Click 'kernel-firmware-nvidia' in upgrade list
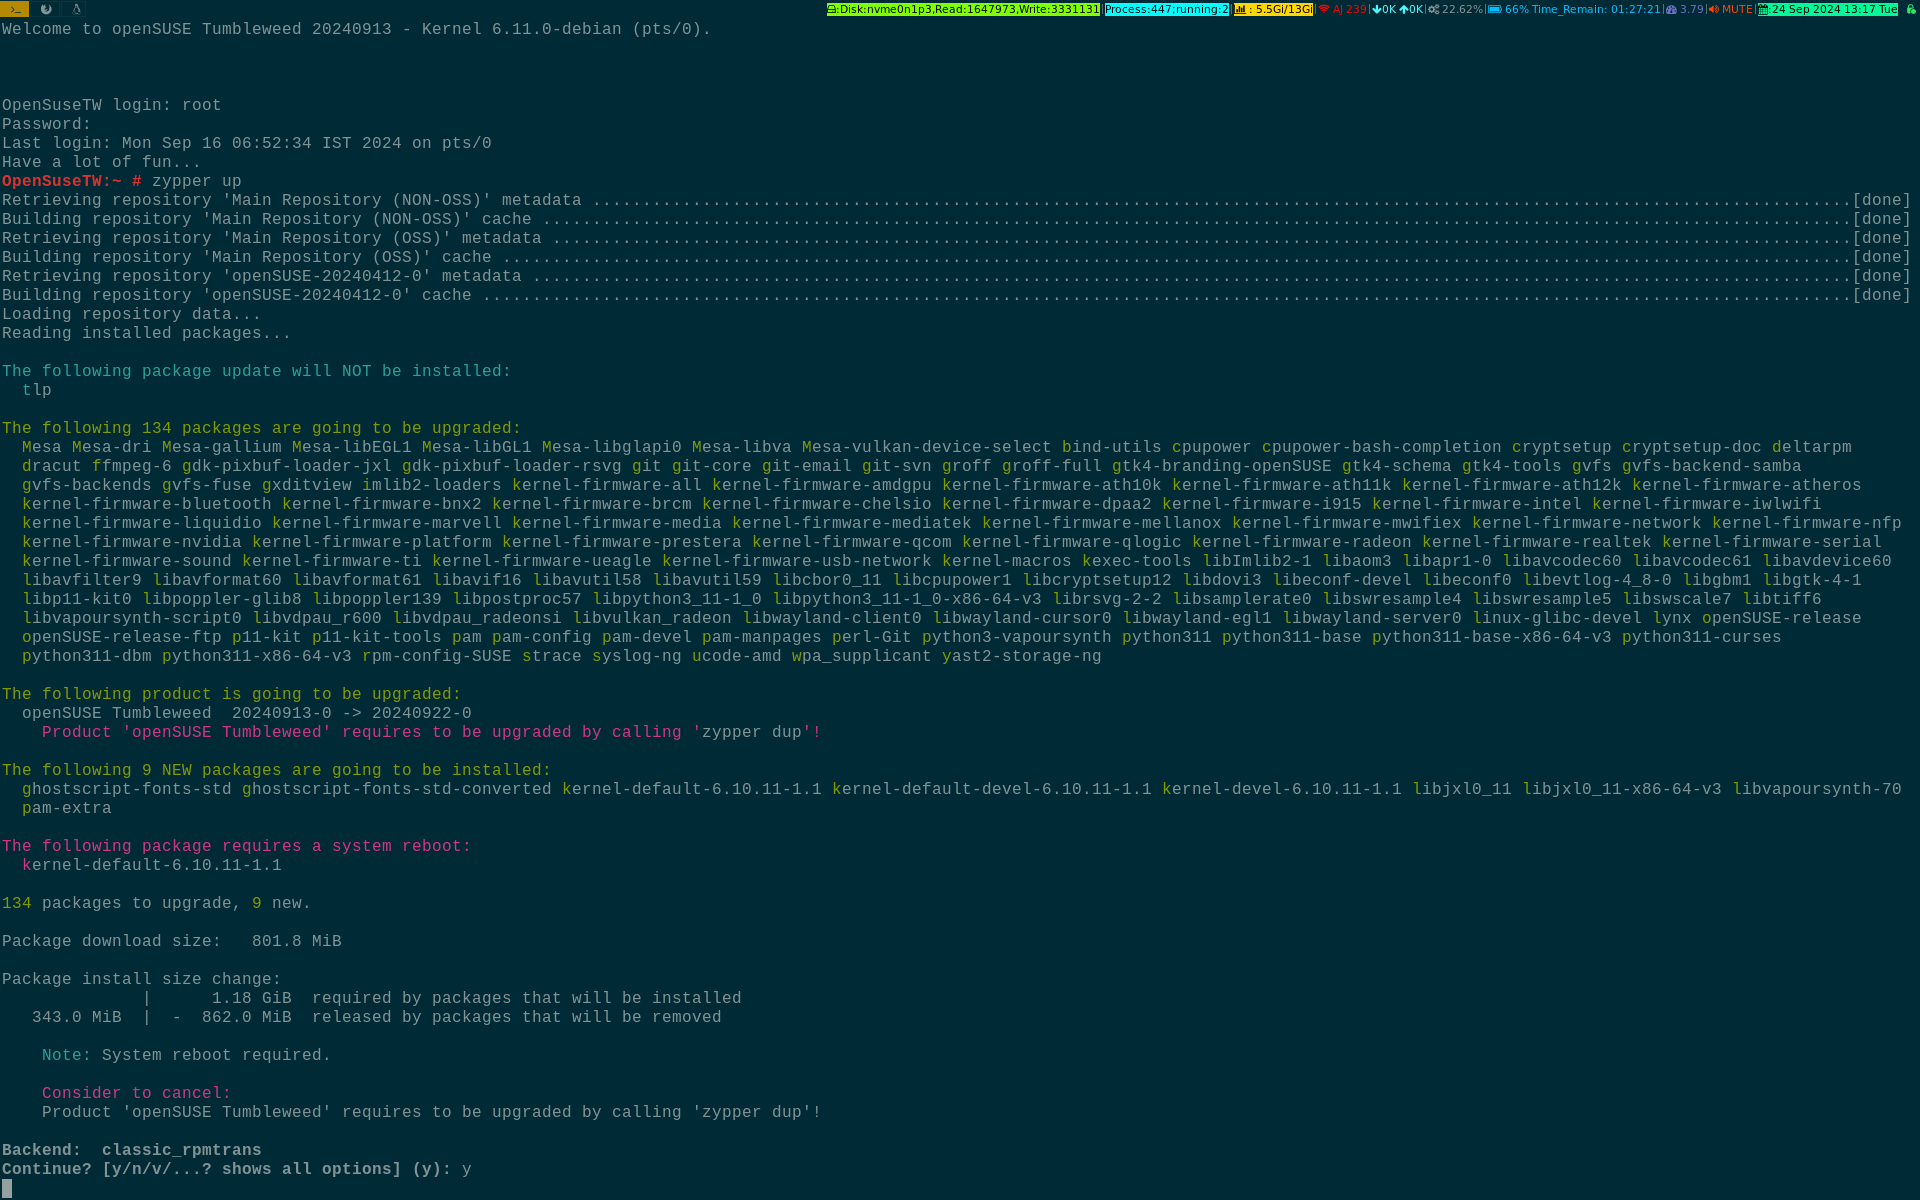The image size is (1920, 1200). pyautogui.click(x=132, y=542)
